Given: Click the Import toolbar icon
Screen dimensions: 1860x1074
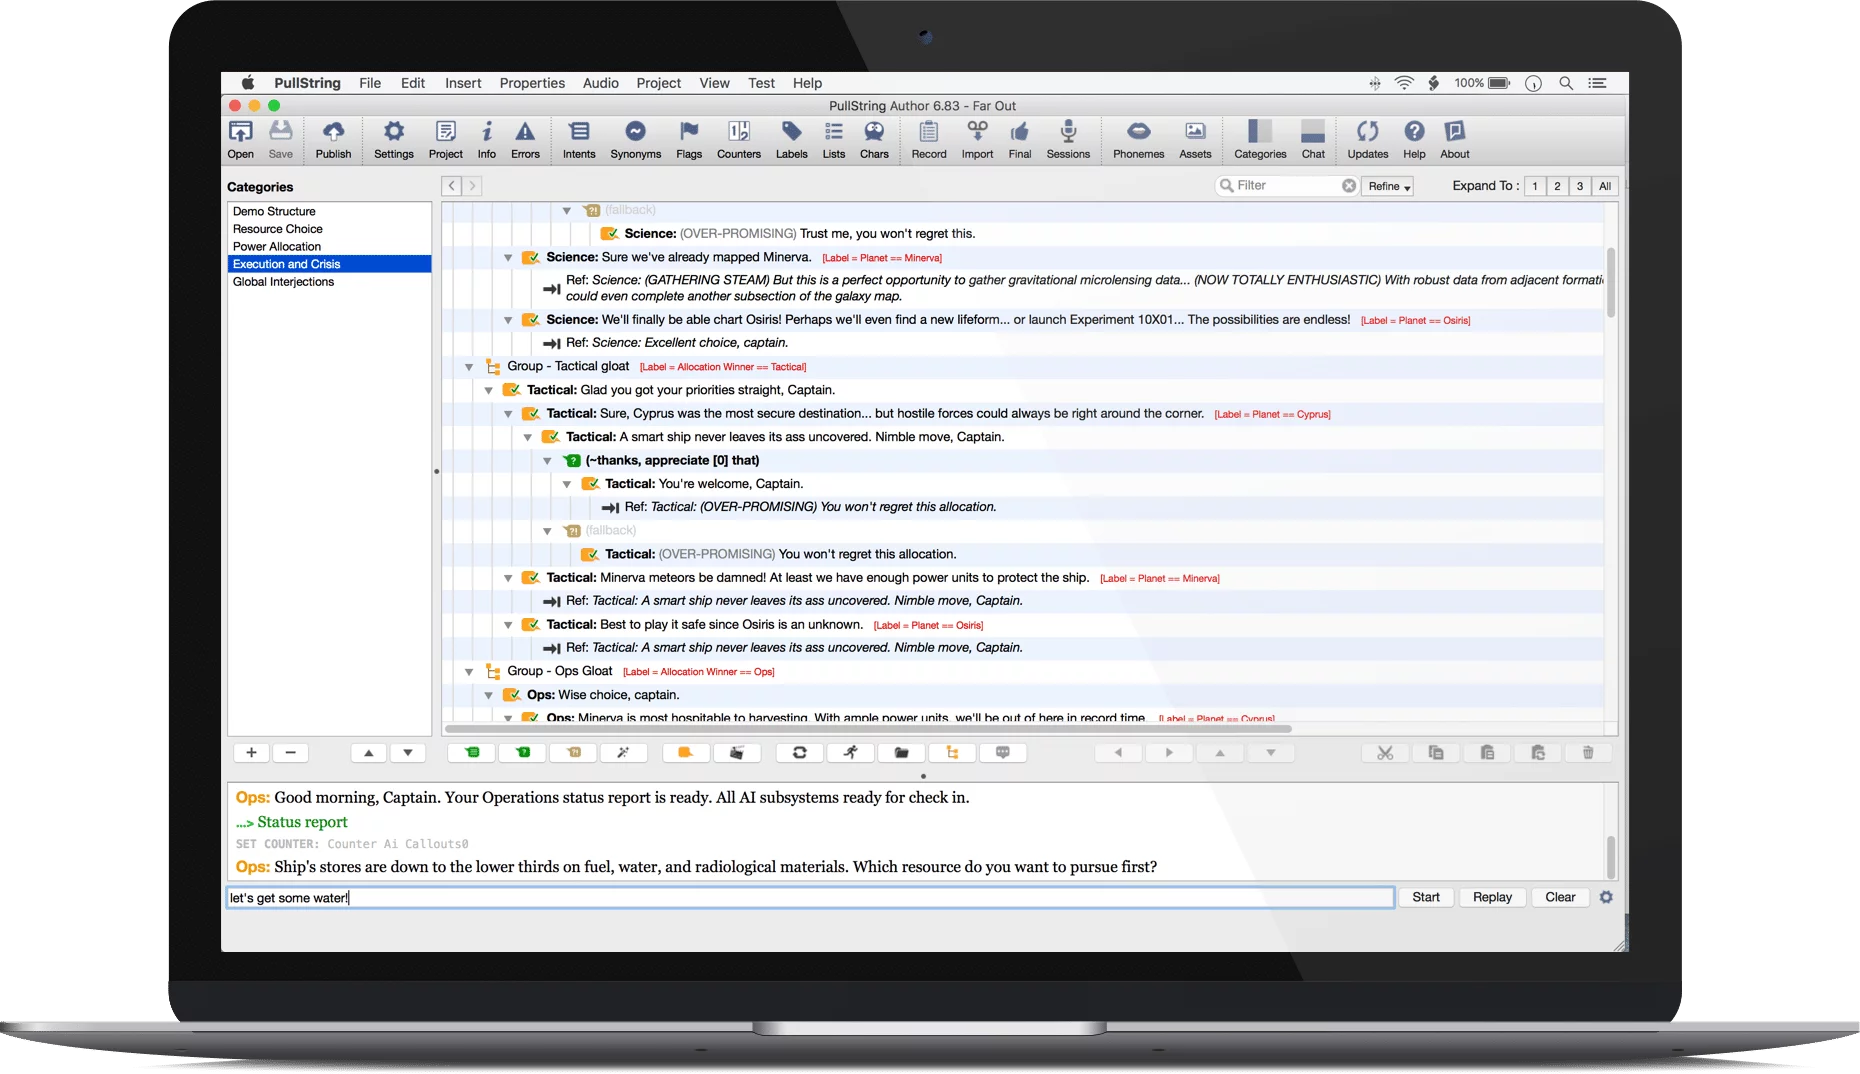Looking at the screenshot, I should coord(978,139).
